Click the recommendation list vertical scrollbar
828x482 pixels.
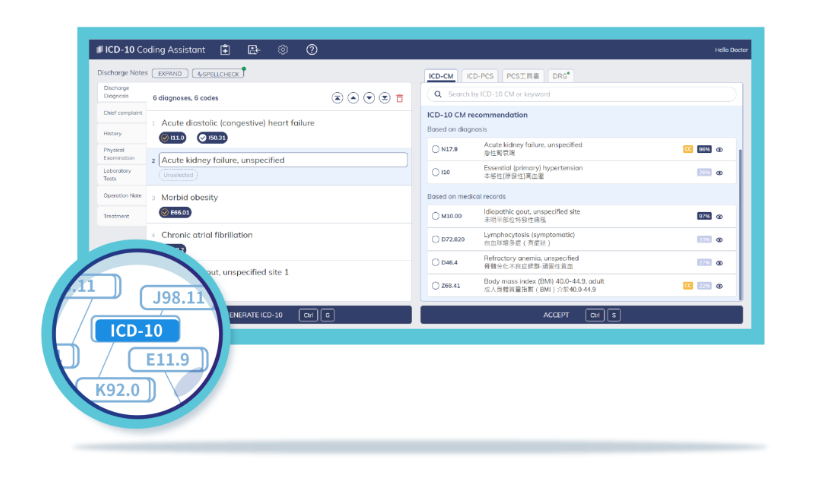point(740,224)
